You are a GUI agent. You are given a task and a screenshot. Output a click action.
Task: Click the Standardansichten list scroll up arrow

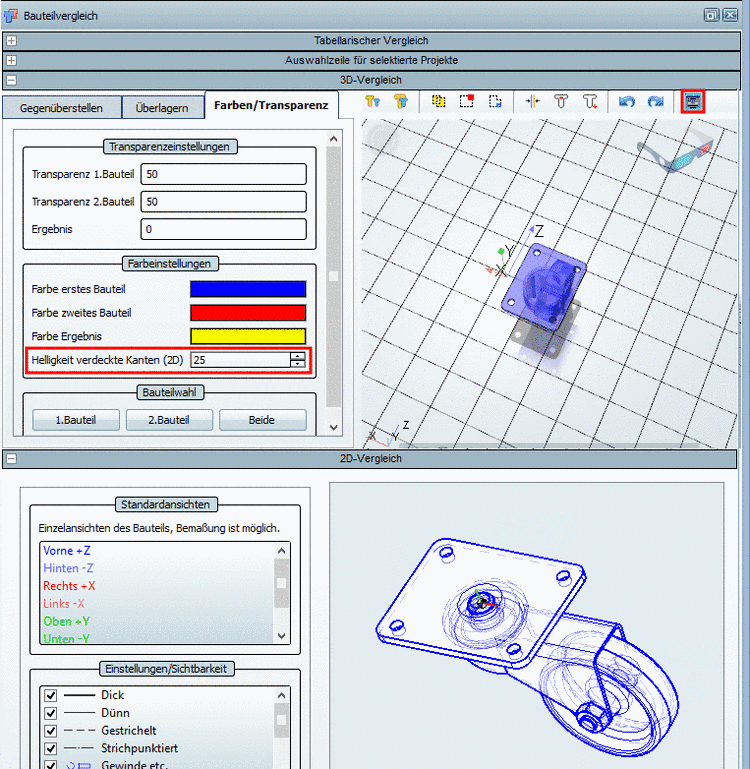[x=282, y=551]
